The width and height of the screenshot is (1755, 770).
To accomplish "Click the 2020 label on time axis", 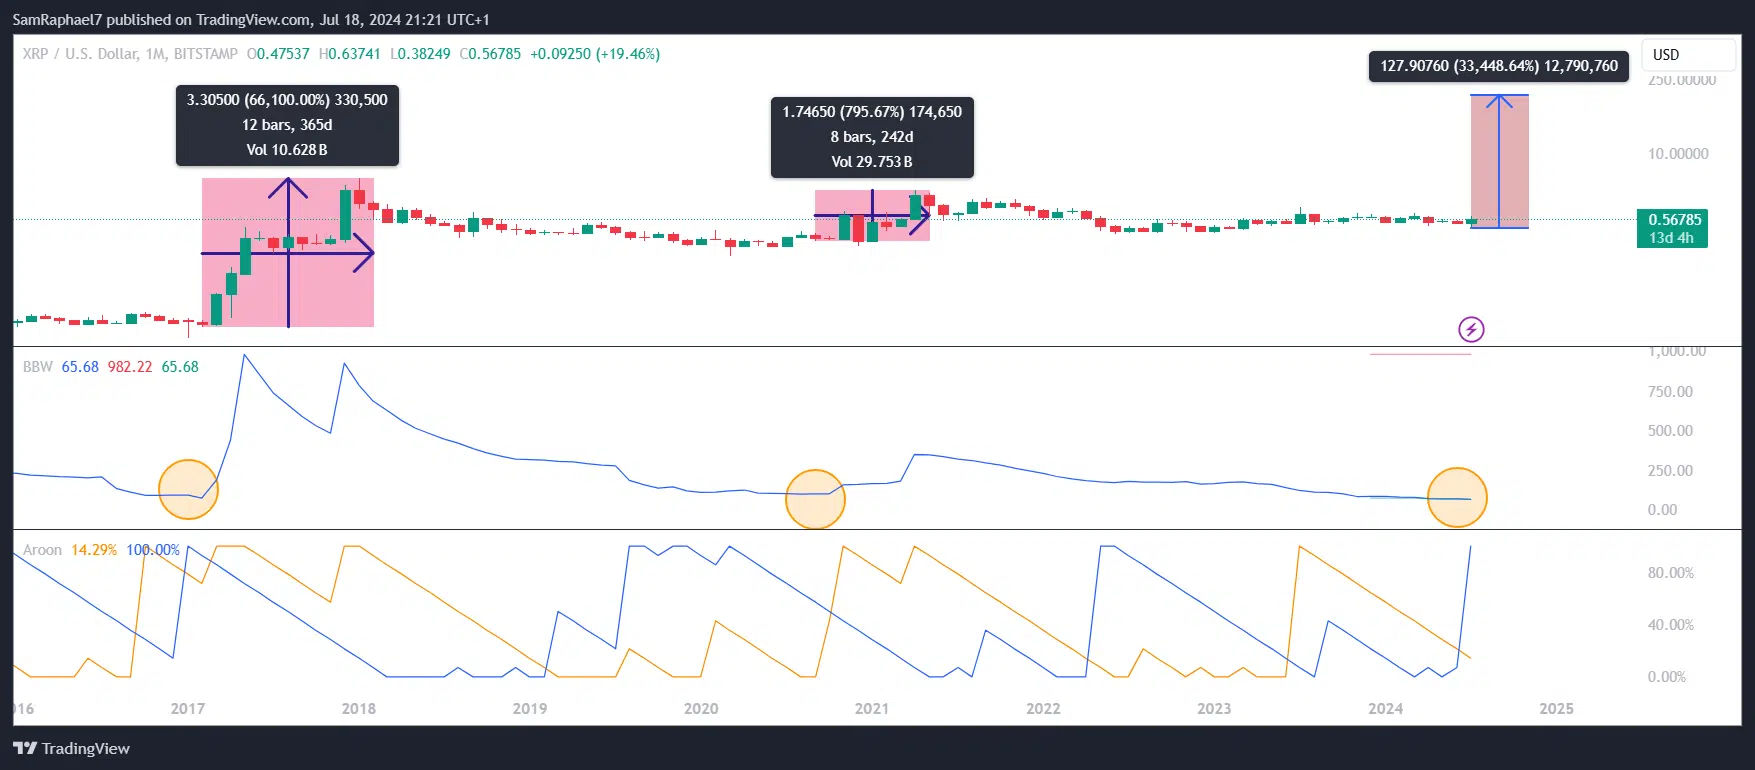I will coord(701,708).
